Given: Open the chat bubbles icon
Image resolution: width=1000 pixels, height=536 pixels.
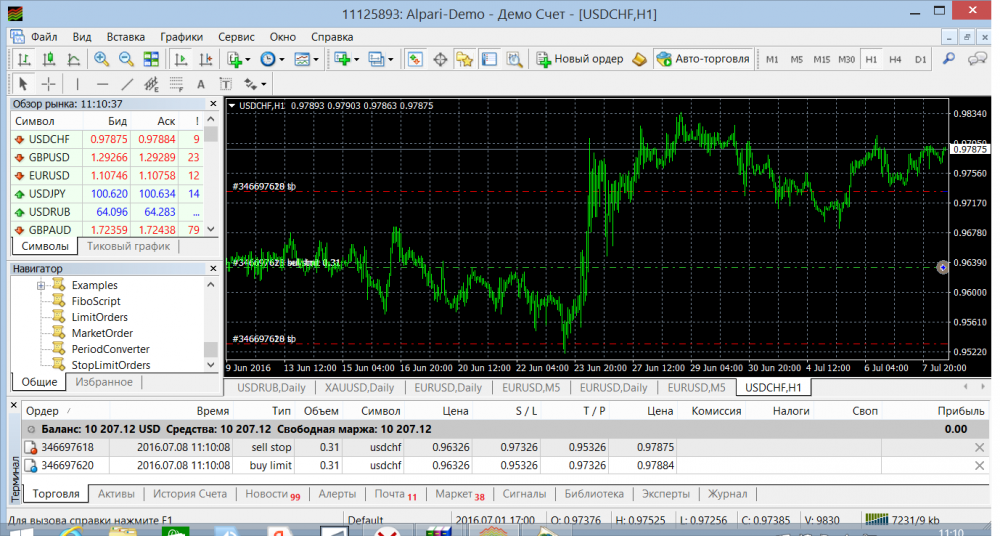Looking at the screenshot, I should [976, 59].
